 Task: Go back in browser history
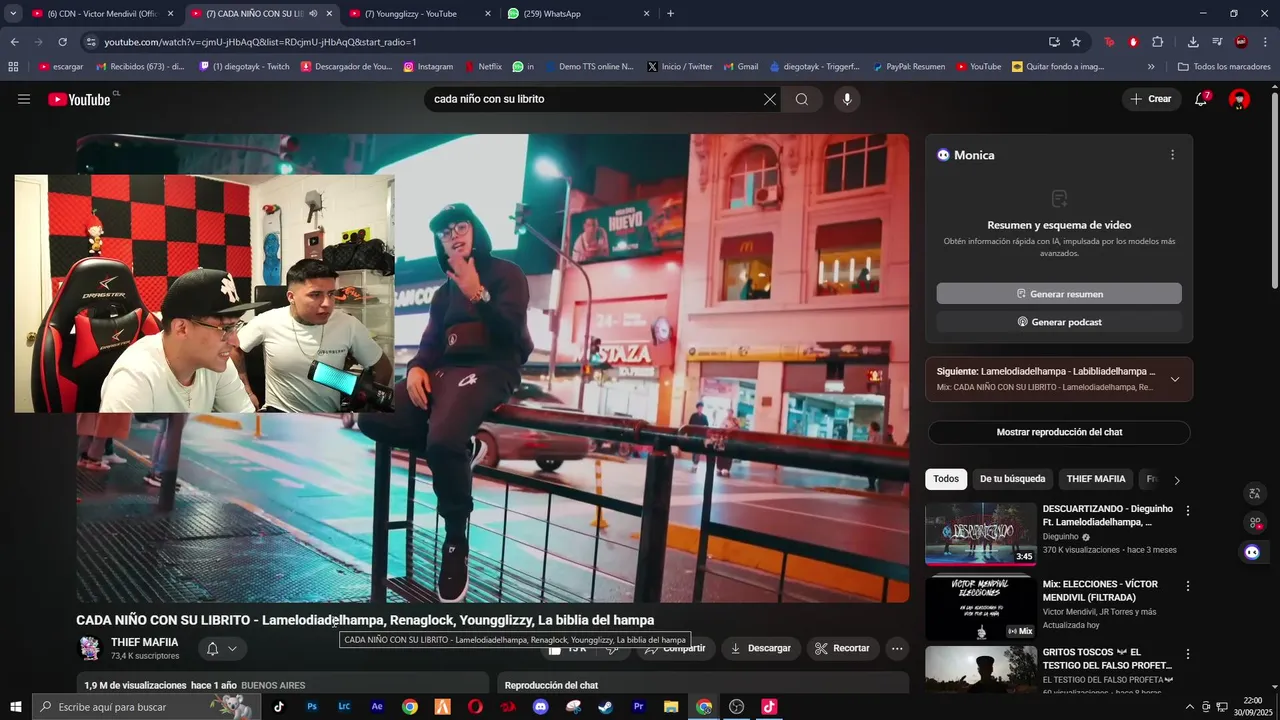pyautogui.click(x=14, y=42)
